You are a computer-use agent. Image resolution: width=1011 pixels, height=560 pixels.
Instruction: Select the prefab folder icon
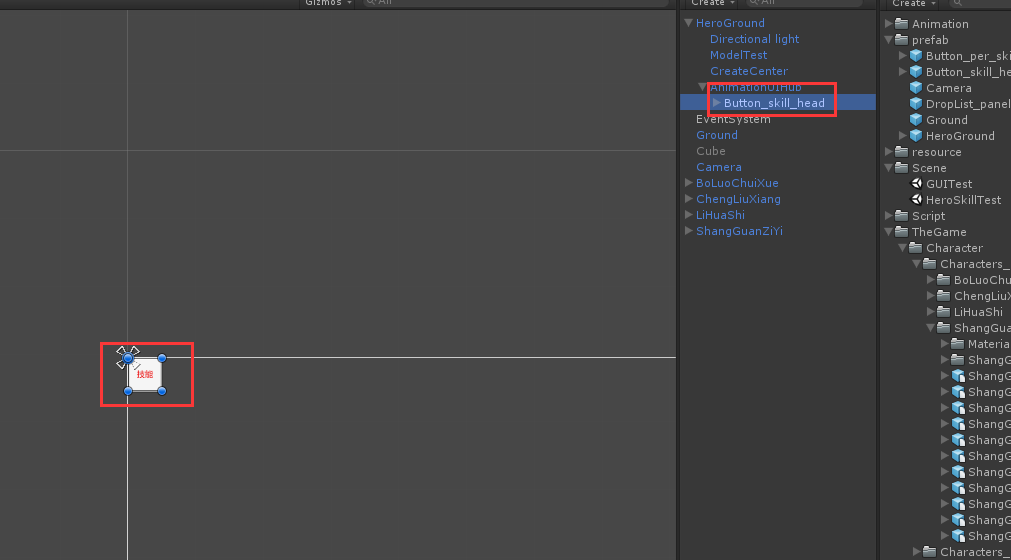(901, 40)
